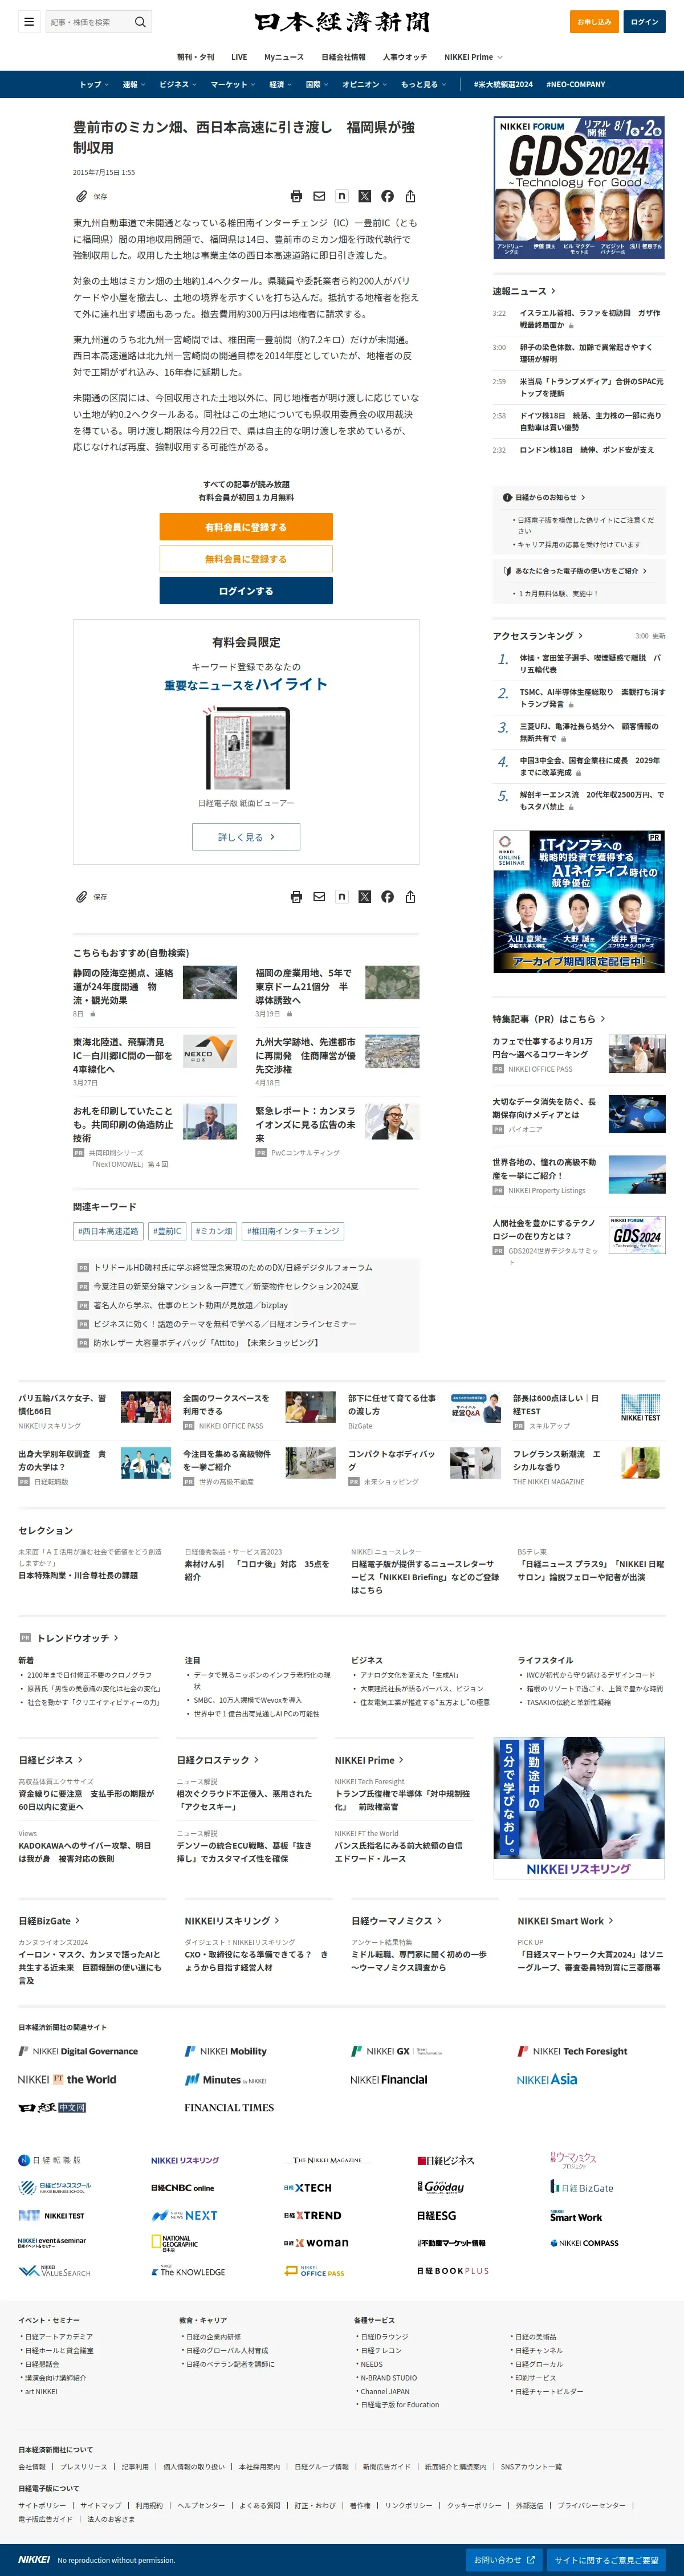This screenshot has height=2576, width=684.
Task: Click the orange お申し込み button
Action: [x=594, y=21]
